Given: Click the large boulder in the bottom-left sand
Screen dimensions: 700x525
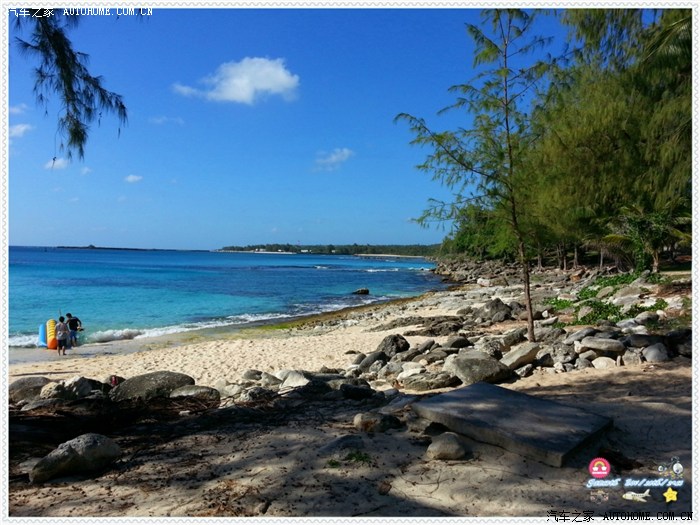Looking at the screenshot, I should click(76, 456).
